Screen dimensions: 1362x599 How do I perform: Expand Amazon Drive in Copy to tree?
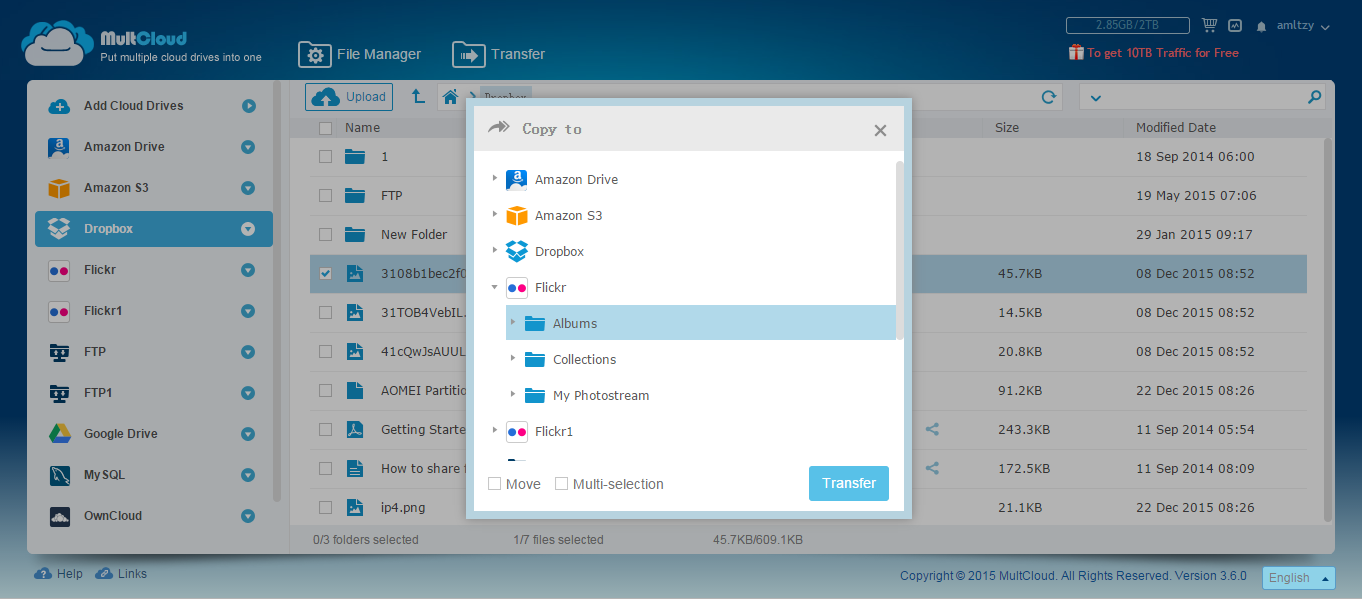pos(494,179)
